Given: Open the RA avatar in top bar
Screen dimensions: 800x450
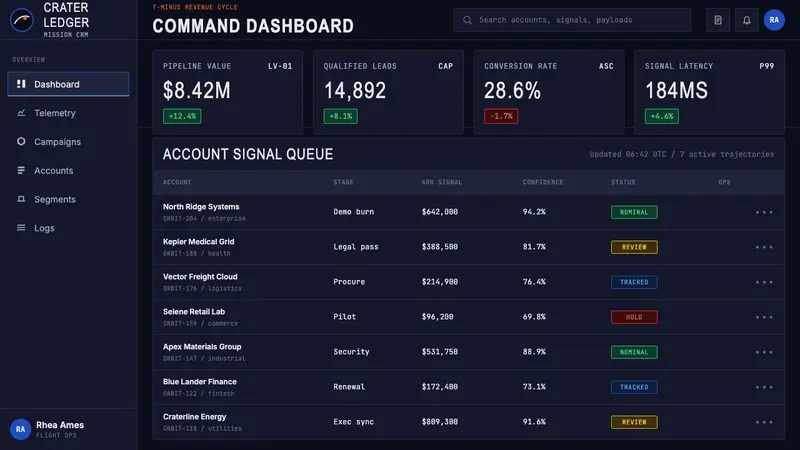Looking at the screenshot, I should tap(774, 20).
